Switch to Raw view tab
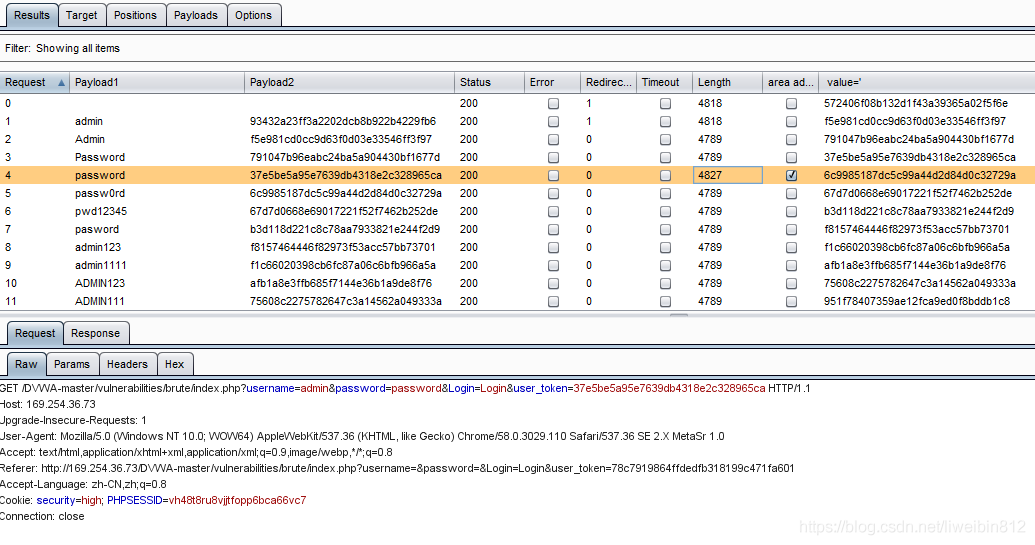1035x545 pixels. [x=26, y=364]
